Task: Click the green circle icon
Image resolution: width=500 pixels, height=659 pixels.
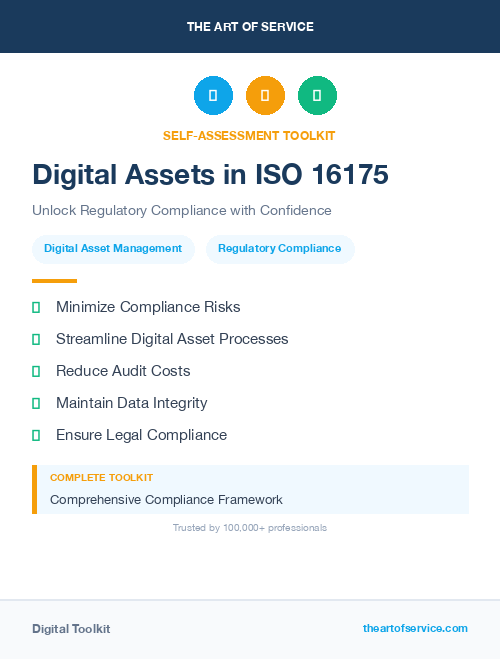Action: [317, 95]
